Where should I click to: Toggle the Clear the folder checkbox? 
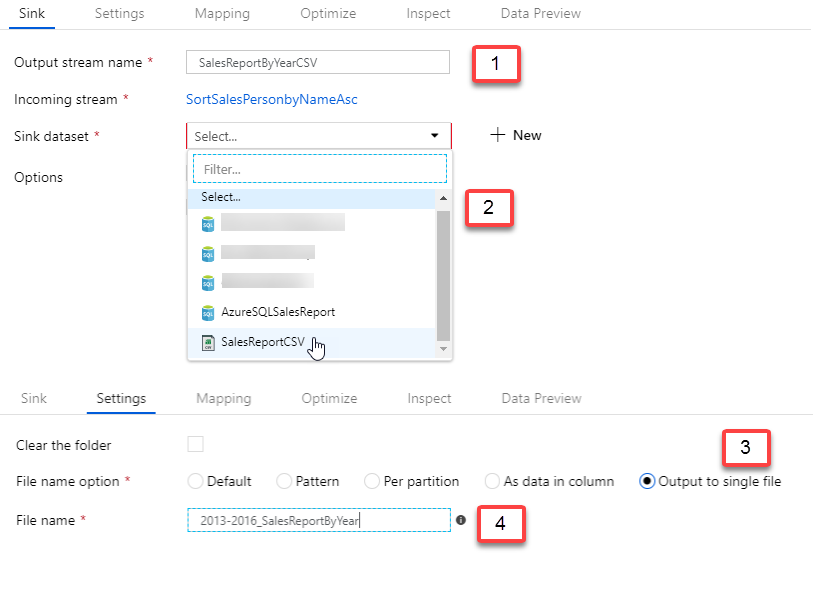click(195, 444)
